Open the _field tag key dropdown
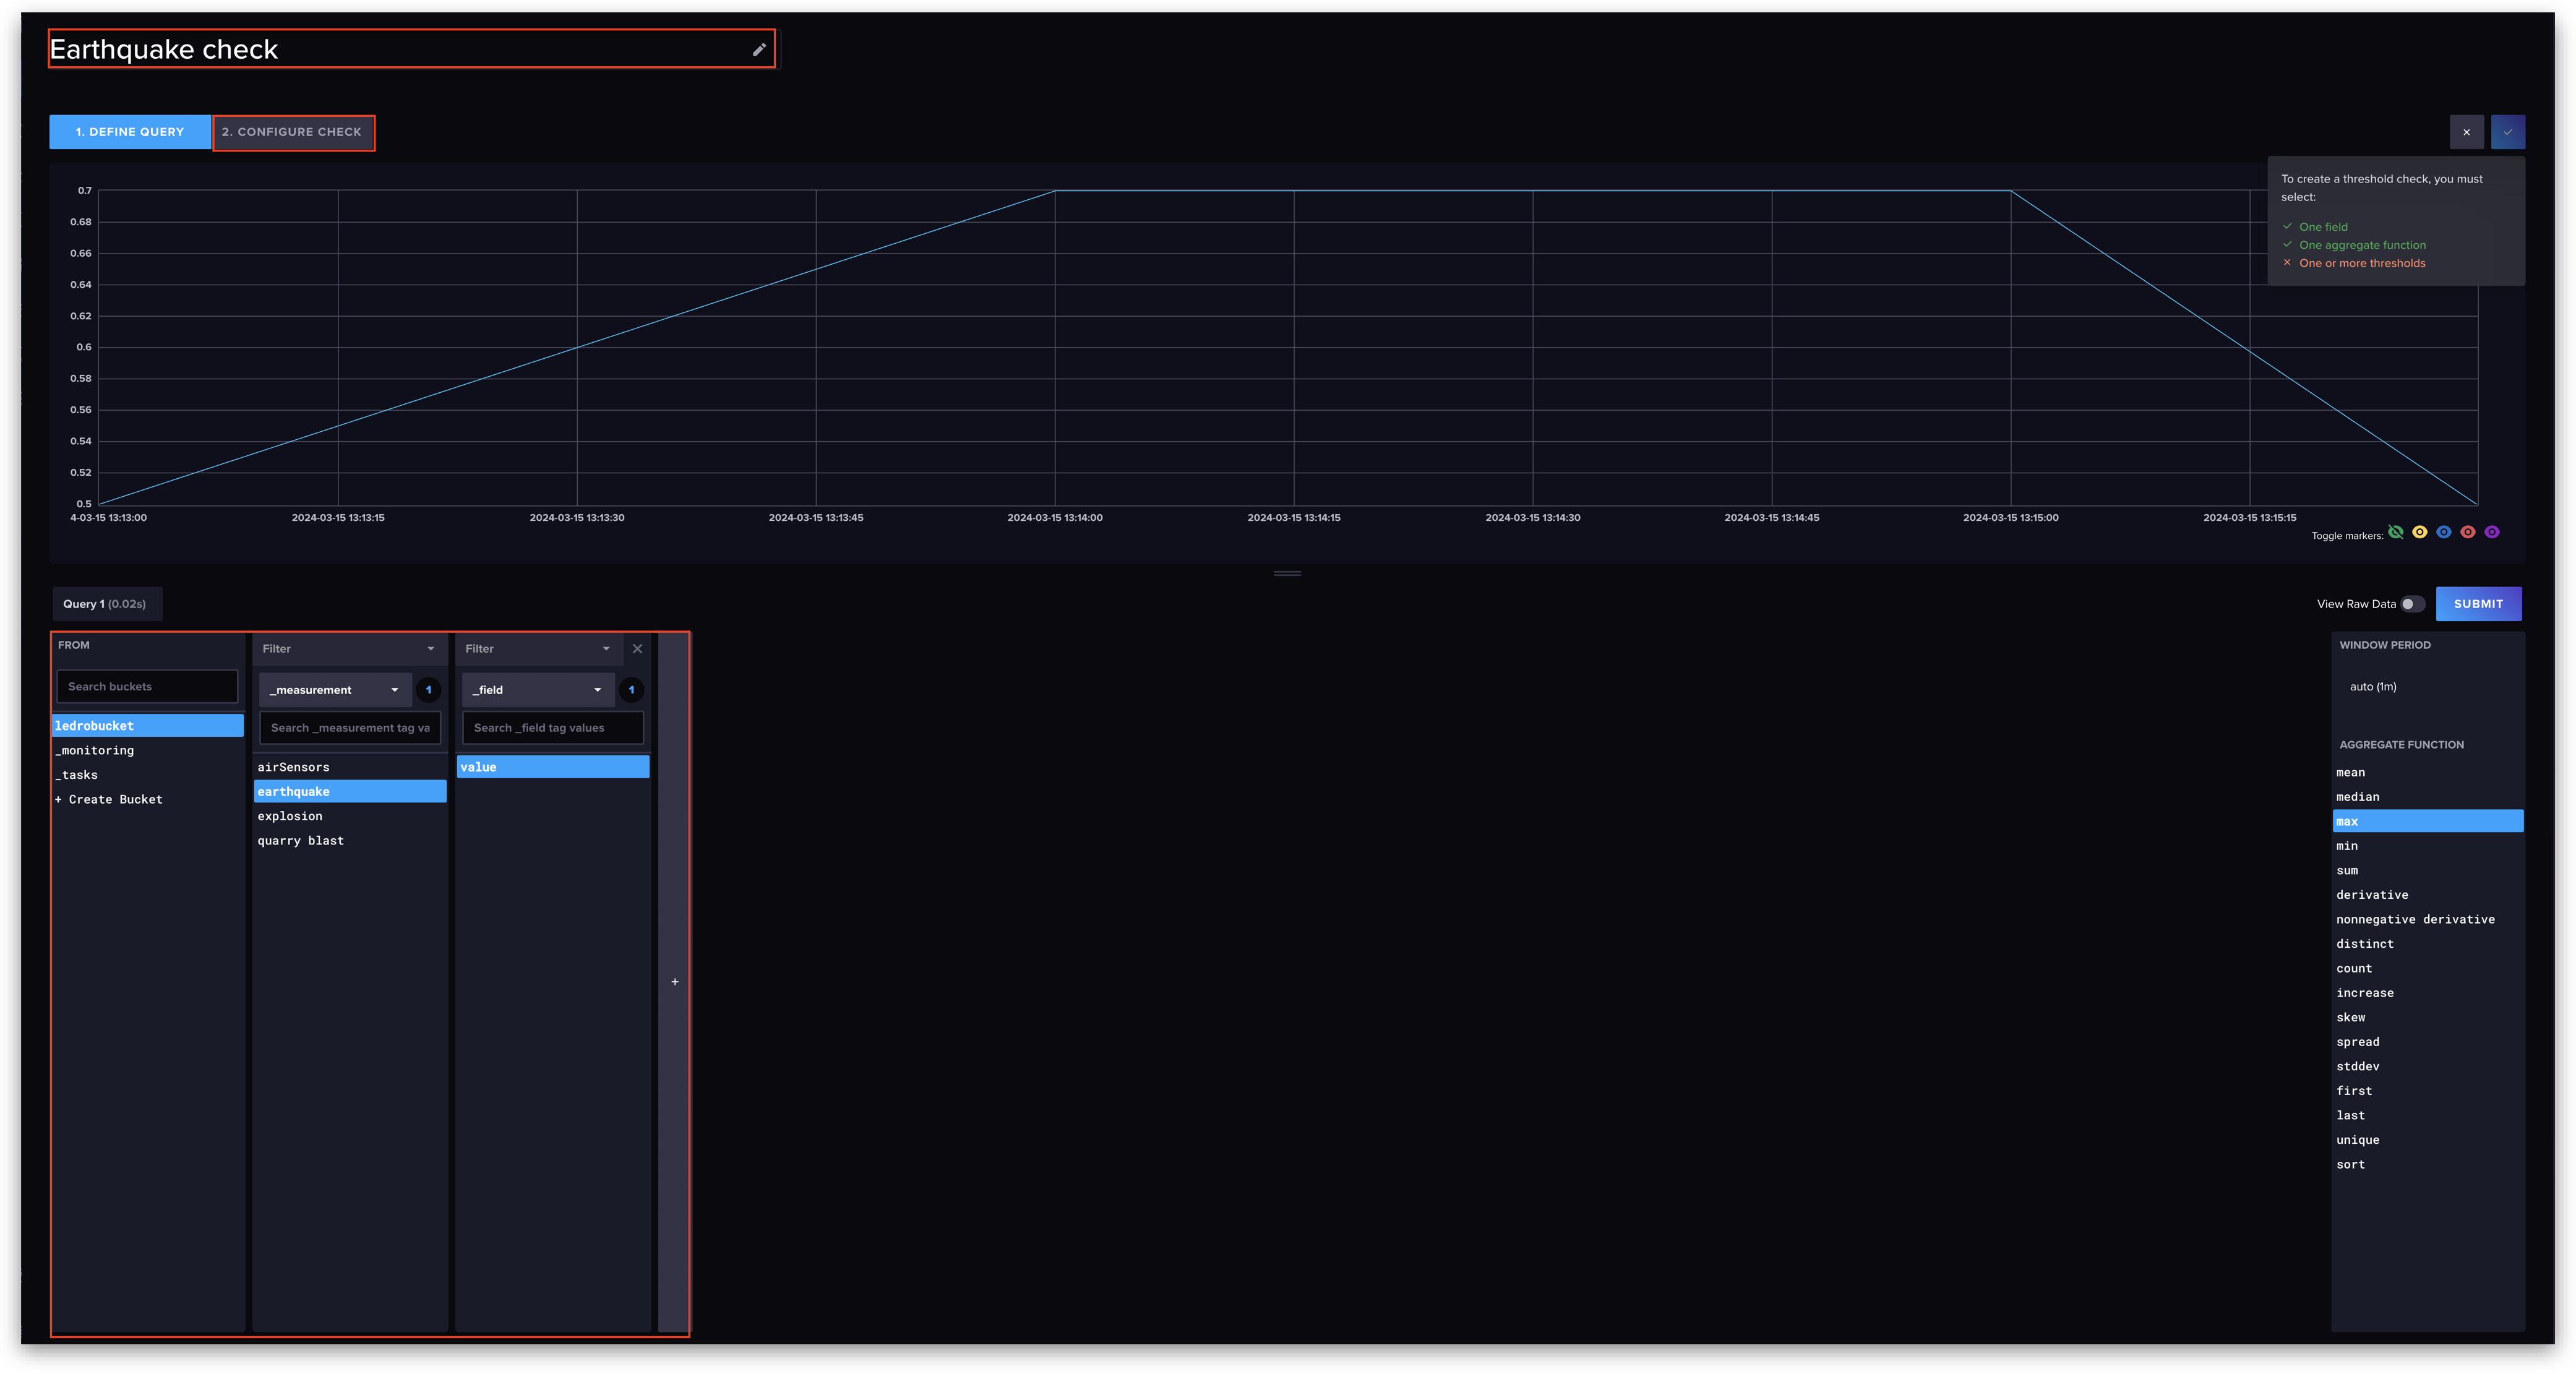Screen dimensions: 2576x1374 pyautogui.click(x=538, y=690)
